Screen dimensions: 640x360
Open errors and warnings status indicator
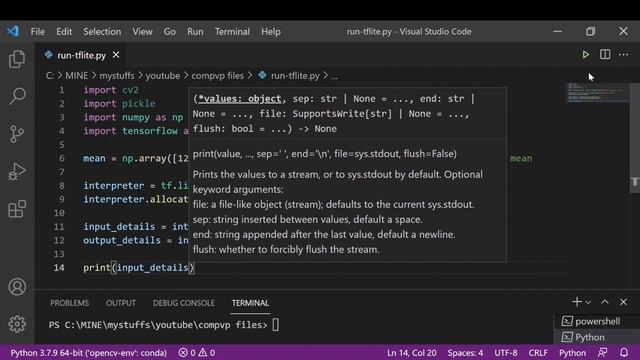197,353
